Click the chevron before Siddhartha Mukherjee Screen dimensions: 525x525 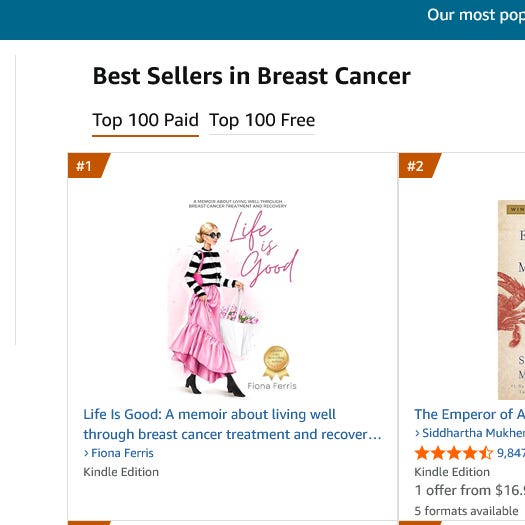pos(417,434)
